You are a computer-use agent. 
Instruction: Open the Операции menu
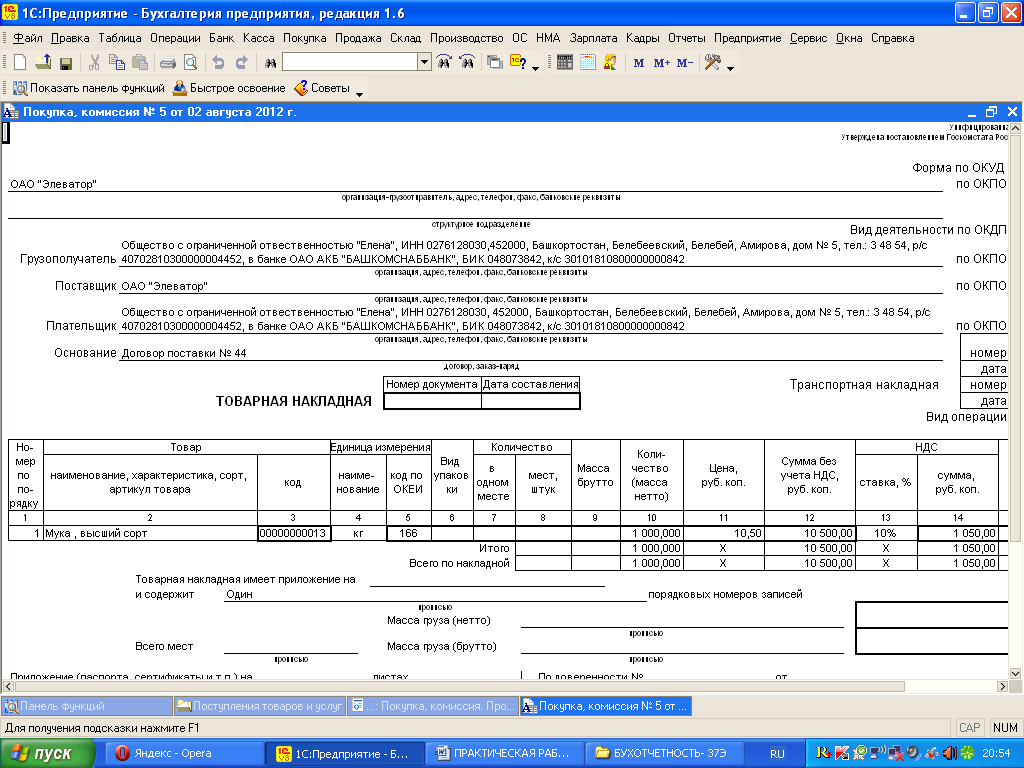[175, 38]
